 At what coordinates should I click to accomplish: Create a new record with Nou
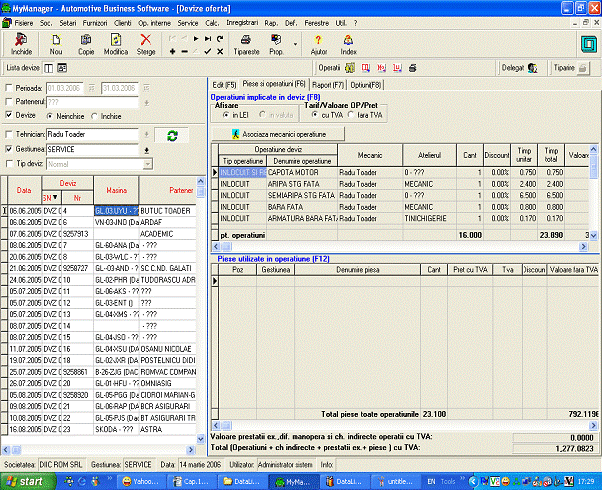[x=56, y=42]
